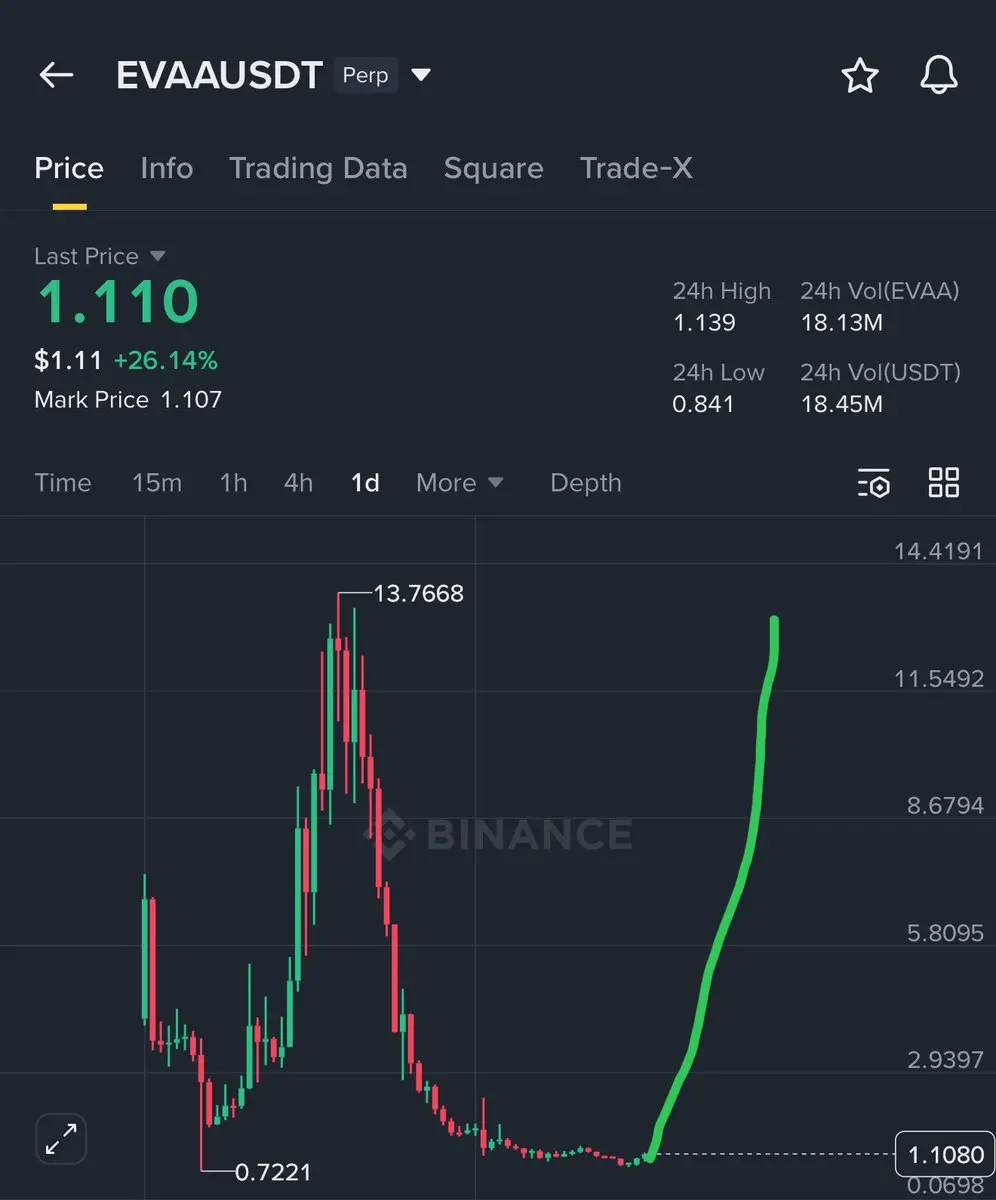Select the 15m timeframe
Image resolution: width=996 pixels, height=1200 pixels.
(157, 483)
